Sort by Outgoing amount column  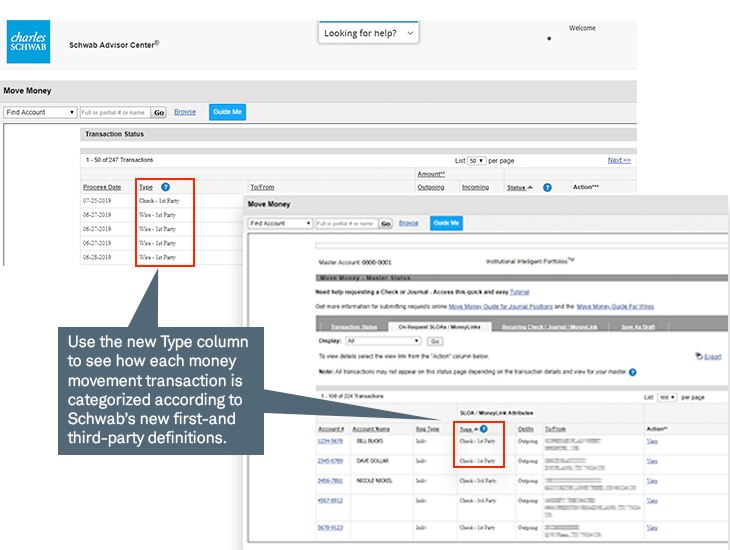431,187
